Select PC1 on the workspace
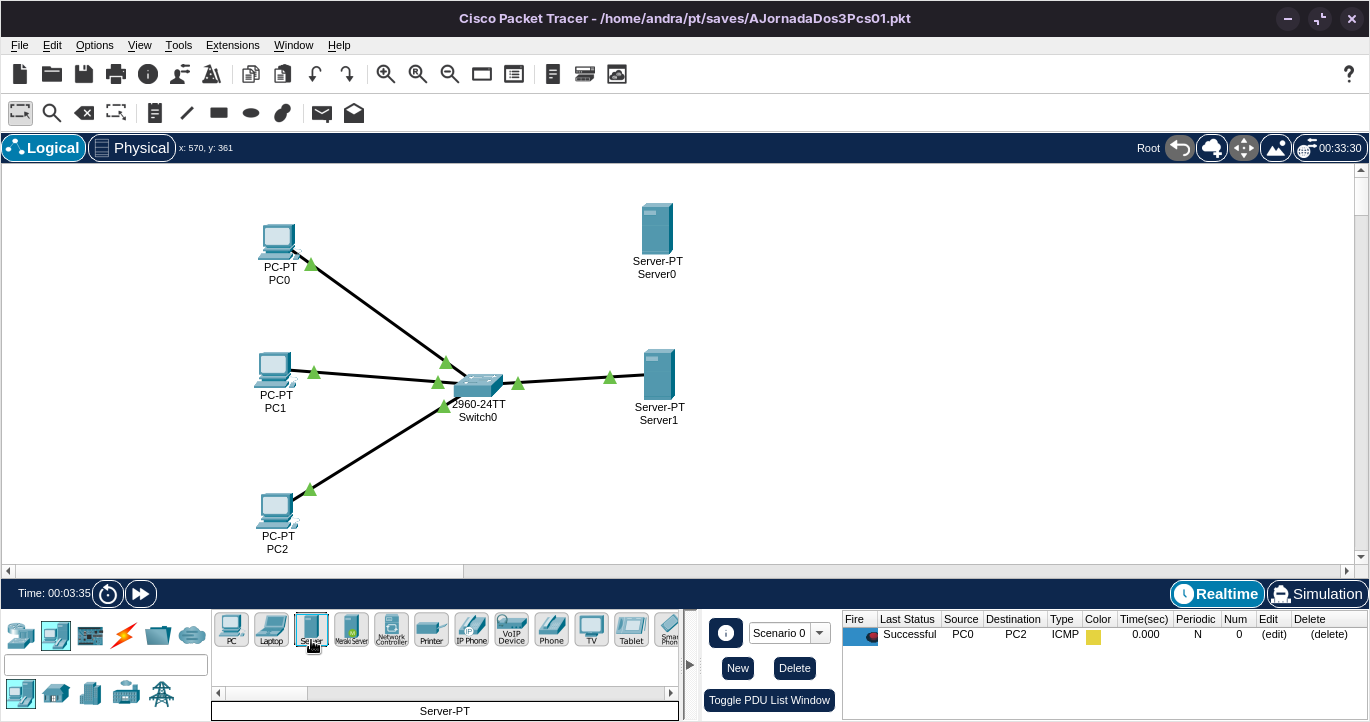The height and width of the screenshot is (722, 1370). pyautogui.click(x=274, y=370)
